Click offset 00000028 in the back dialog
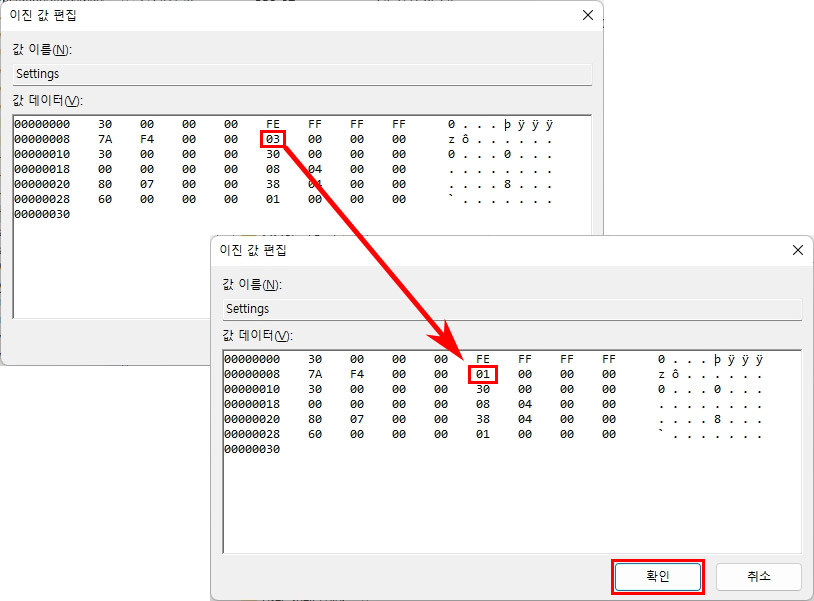Image resolution: width=814 pixels, height=601 pixels. (42, 199)
